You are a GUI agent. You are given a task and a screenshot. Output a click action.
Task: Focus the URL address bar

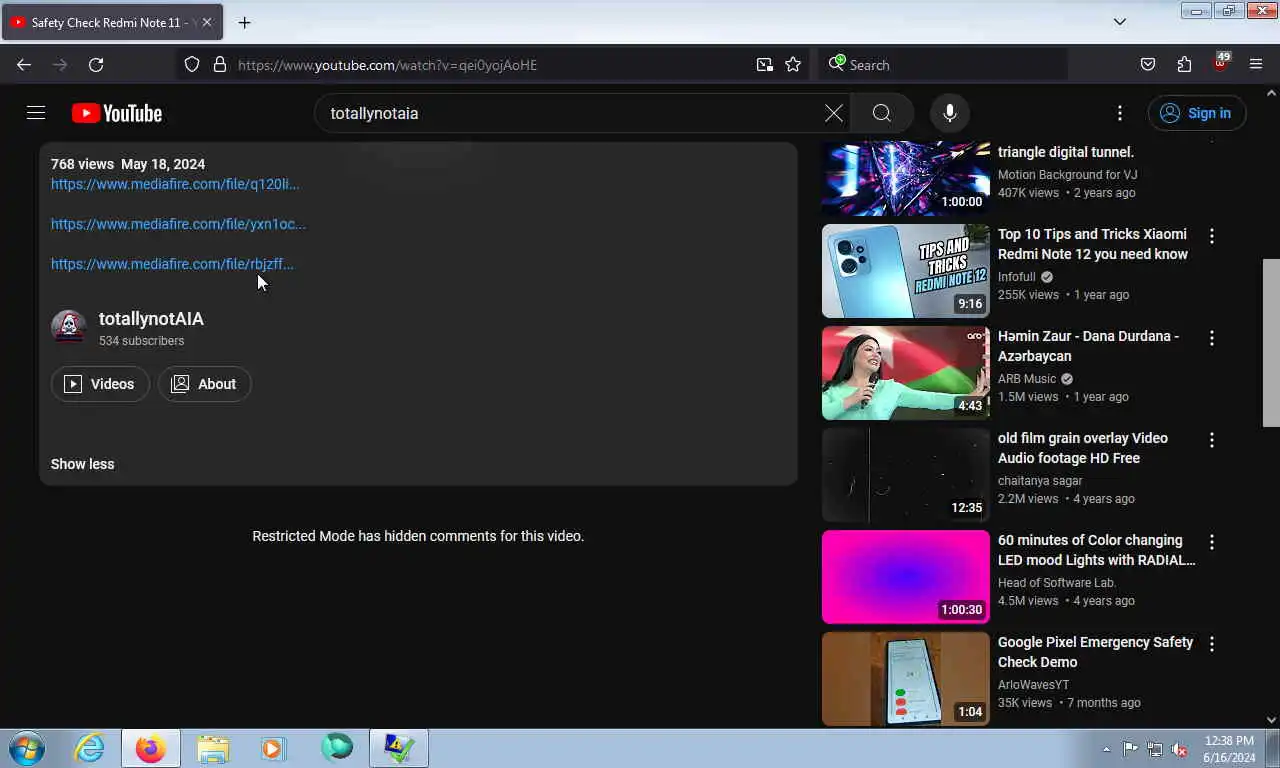click(x=490, y=65)
